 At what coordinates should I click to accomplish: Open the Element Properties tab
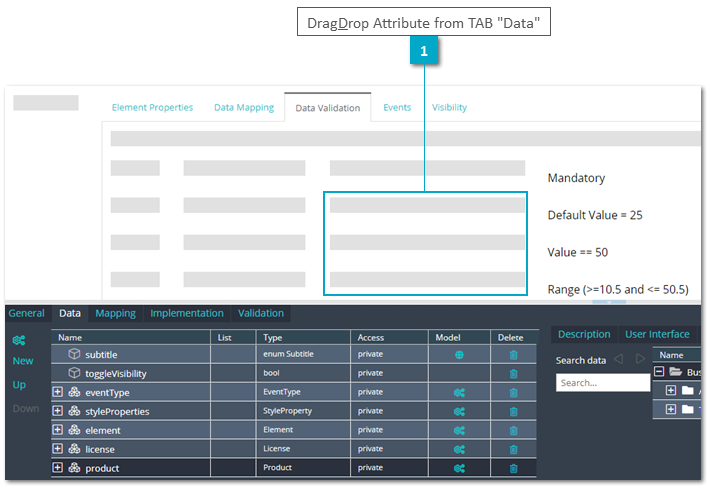(152, 107)
